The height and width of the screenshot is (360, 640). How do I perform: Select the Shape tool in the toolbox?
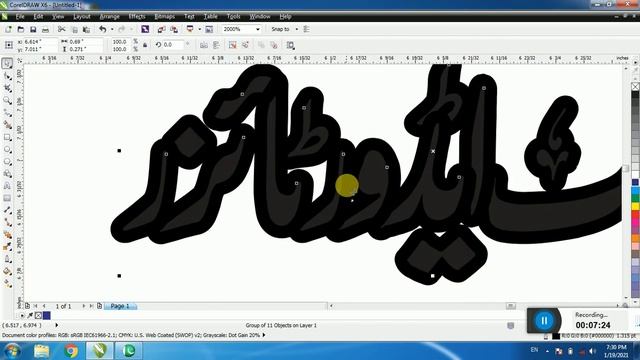click(x=7, y=76)
